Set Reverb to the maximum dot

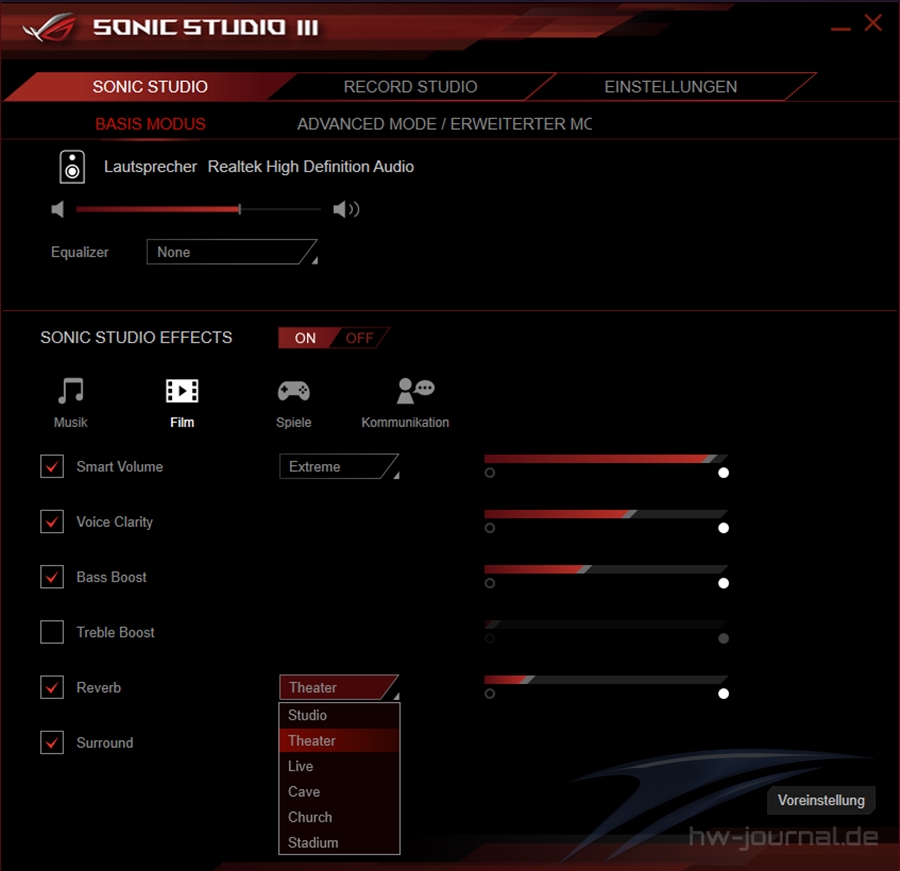click(x=724, y=694)
